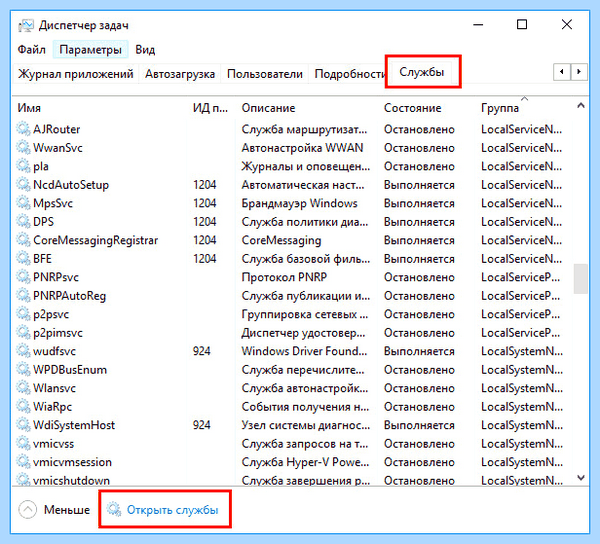Switch to the Автозагрузка tab

click(180, 74)
